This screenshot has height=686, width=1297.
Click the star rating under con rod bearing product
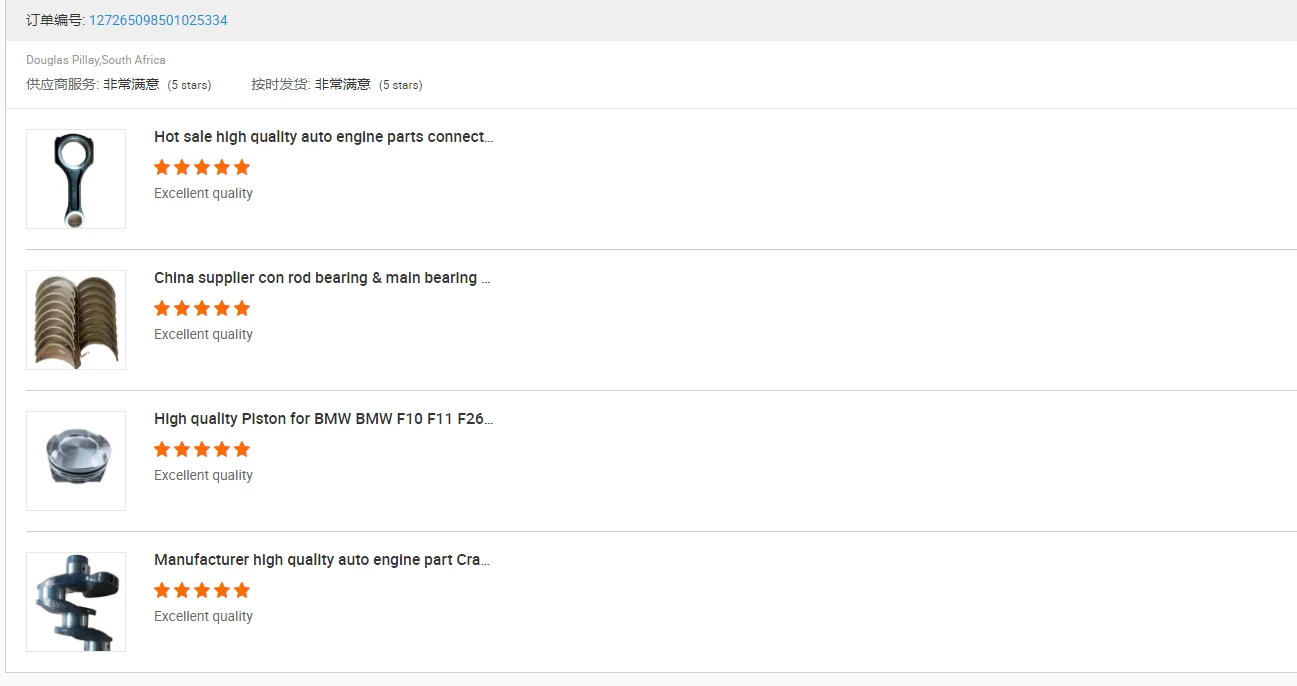(x=202, y=308)
